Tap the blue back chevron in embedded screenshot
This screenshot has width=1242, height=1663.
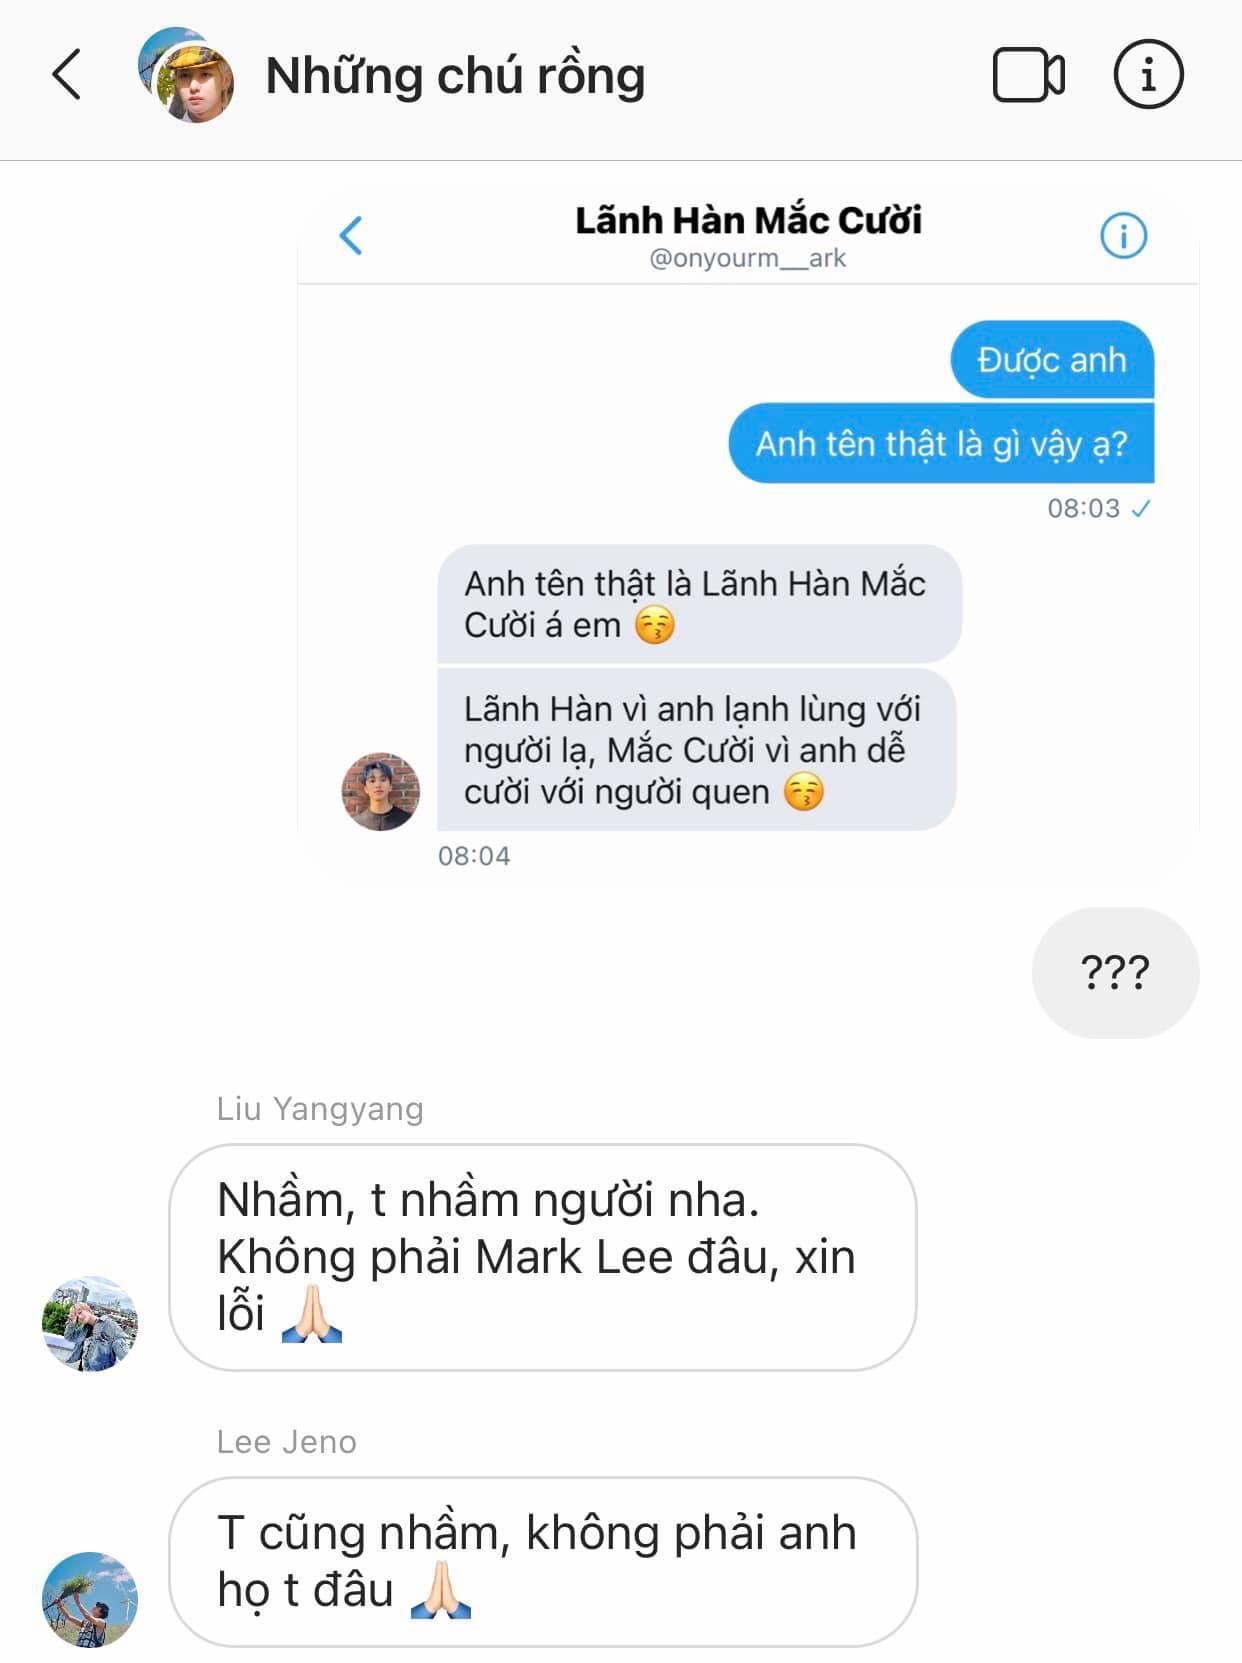pos(351,236)
